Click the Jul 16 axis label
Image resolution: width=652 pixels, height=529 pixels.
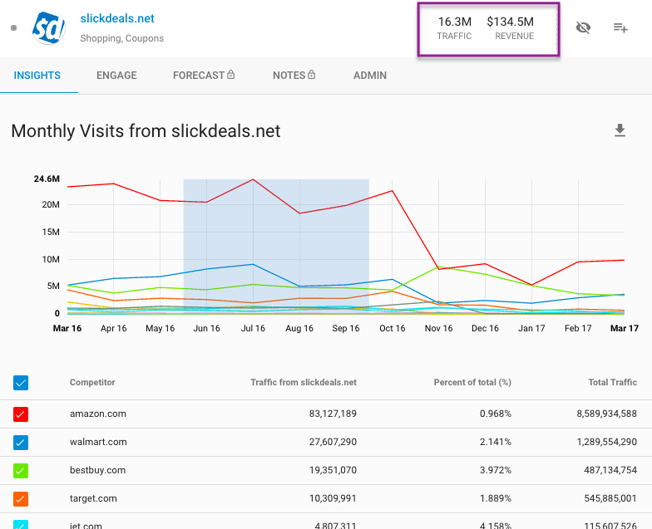click(253, 328)
